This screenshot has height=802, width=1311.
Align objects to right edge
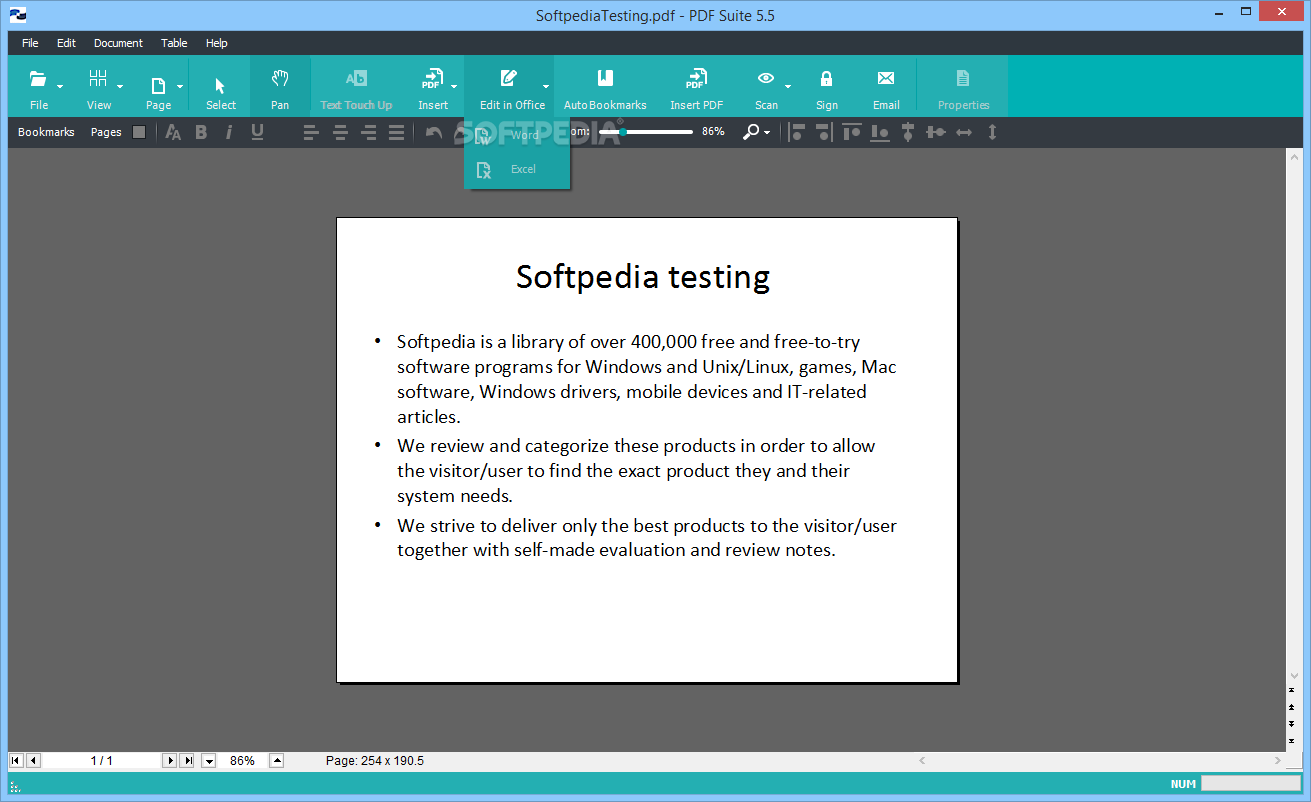tap(823, 132)
